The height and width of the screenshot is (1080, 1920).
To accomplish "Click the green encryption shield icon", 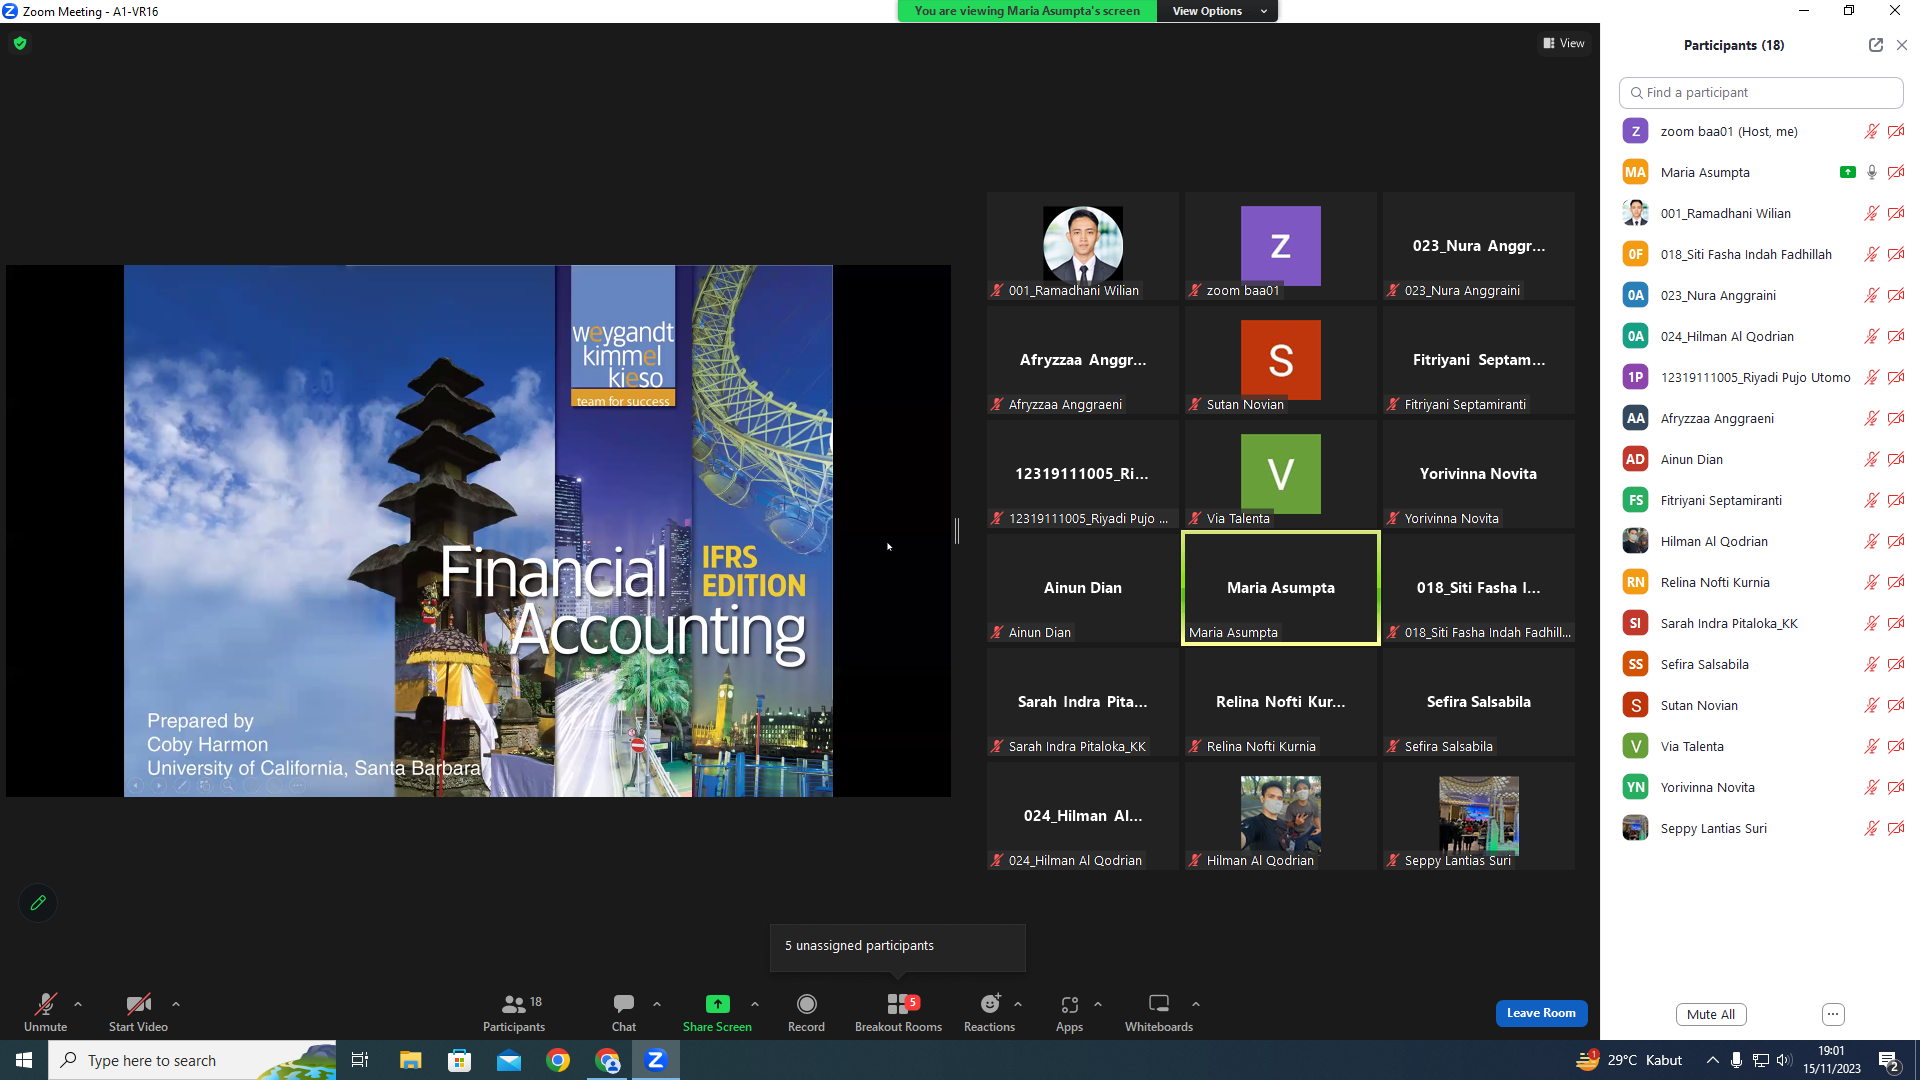I will click(20, 43).
